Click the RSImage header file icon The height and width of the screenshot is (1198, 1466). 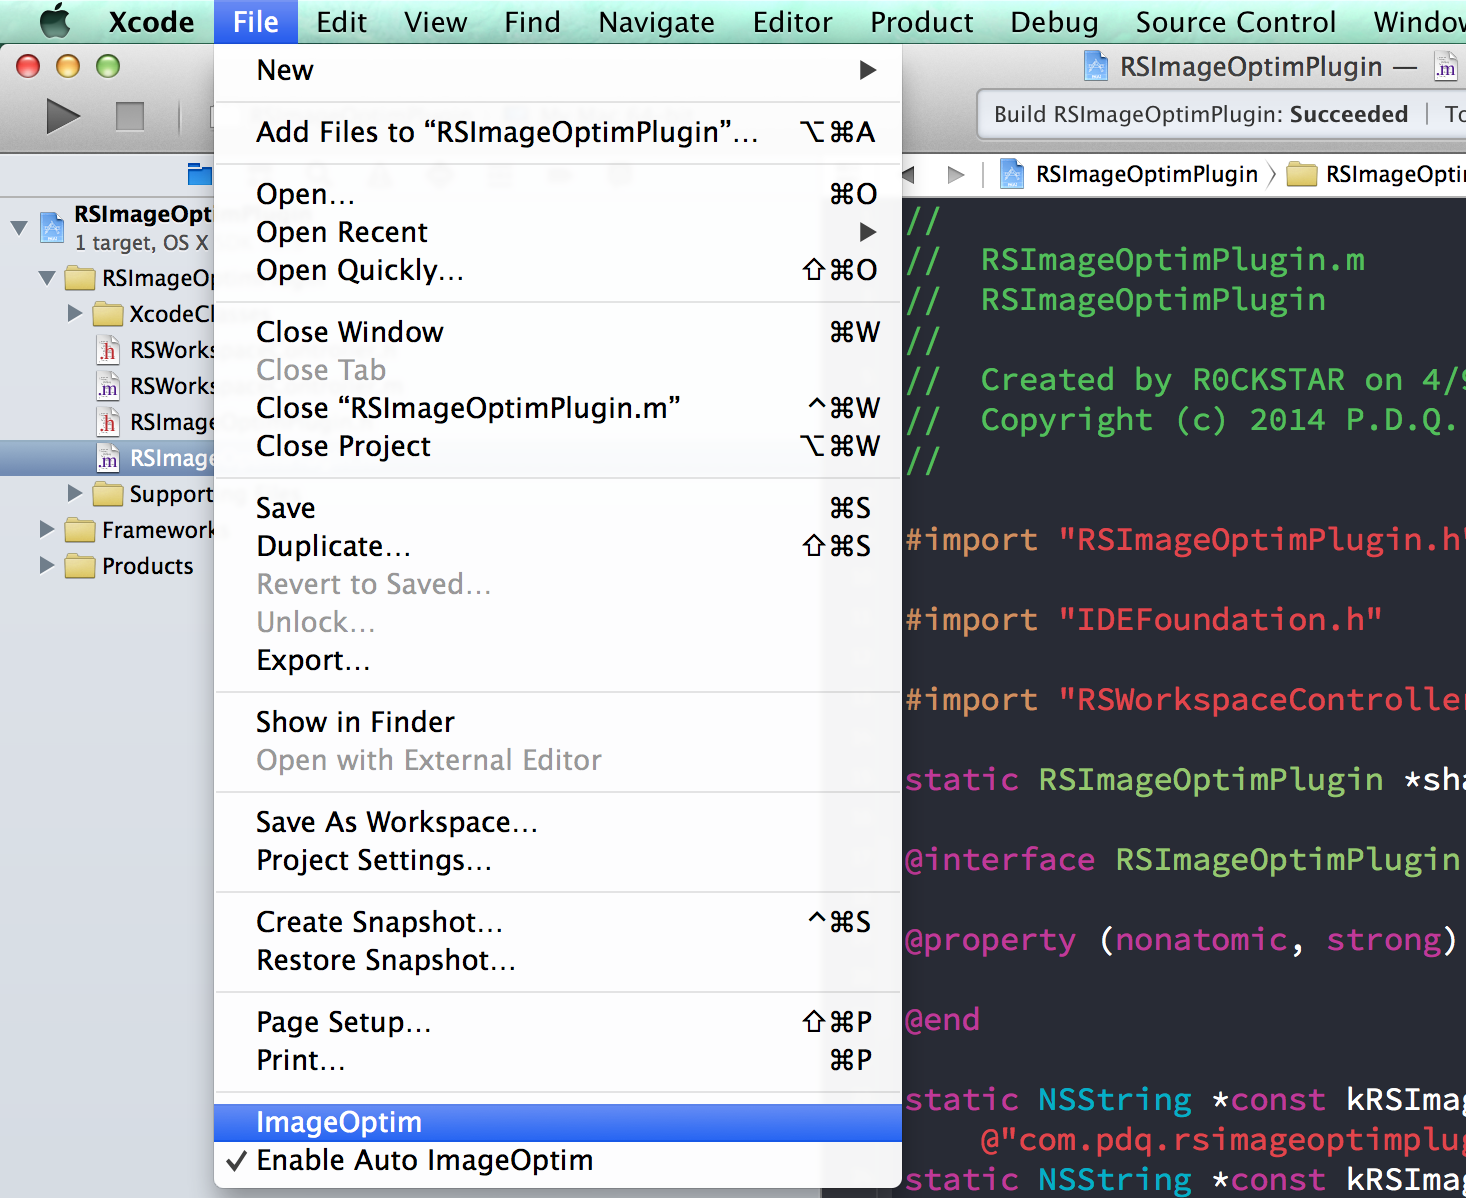tap(108, 422)
